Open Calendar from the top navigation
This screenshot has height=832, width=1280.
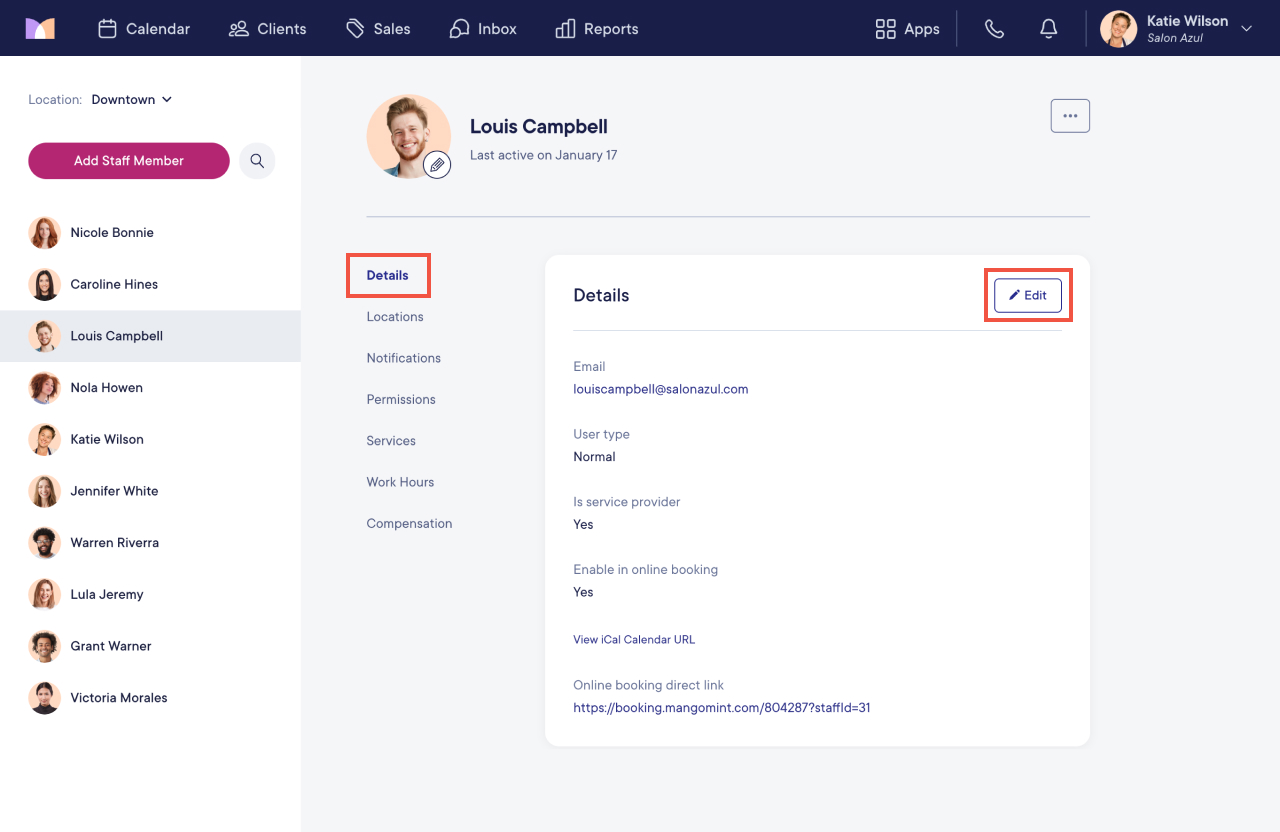pyautogui.click(x=144, y=29)
